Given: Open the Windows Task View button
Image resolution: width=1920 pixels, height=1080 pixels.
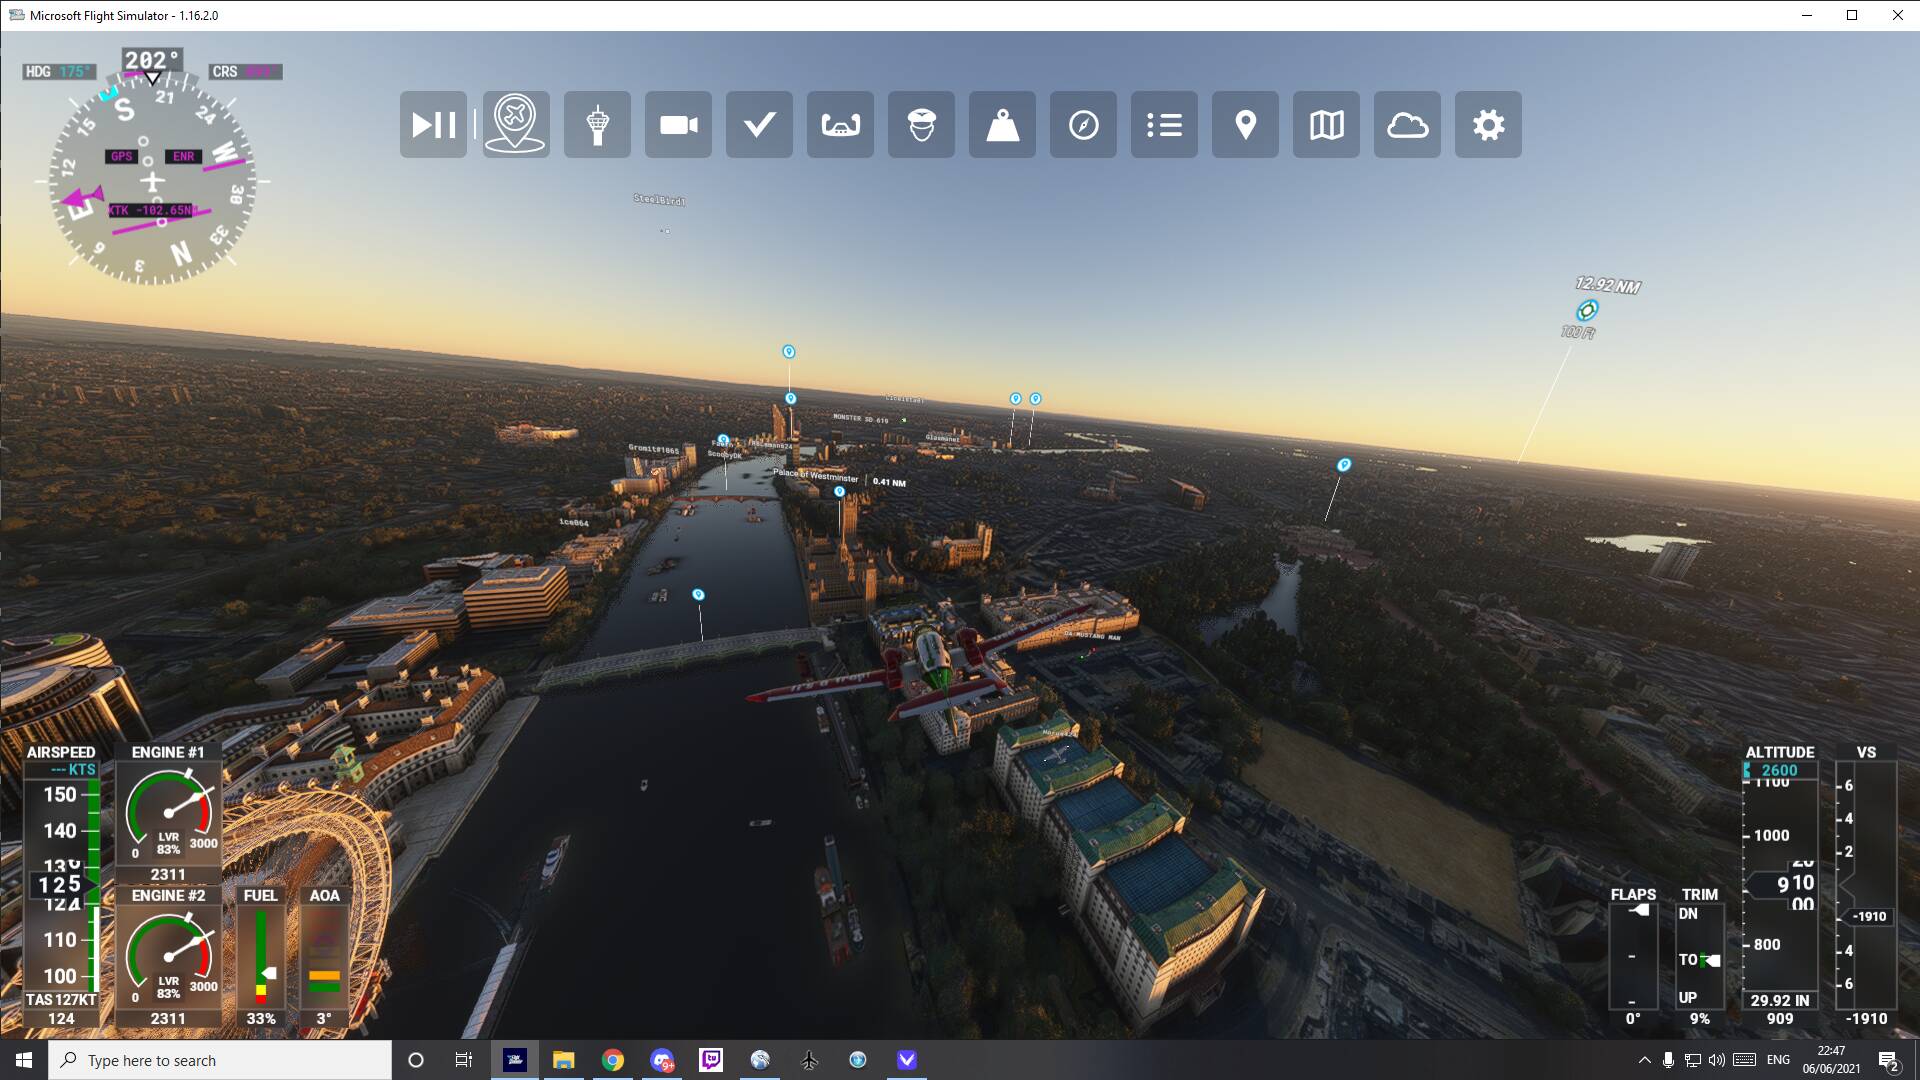Looking at the screenshot, I should click(x=463, y=1060).
